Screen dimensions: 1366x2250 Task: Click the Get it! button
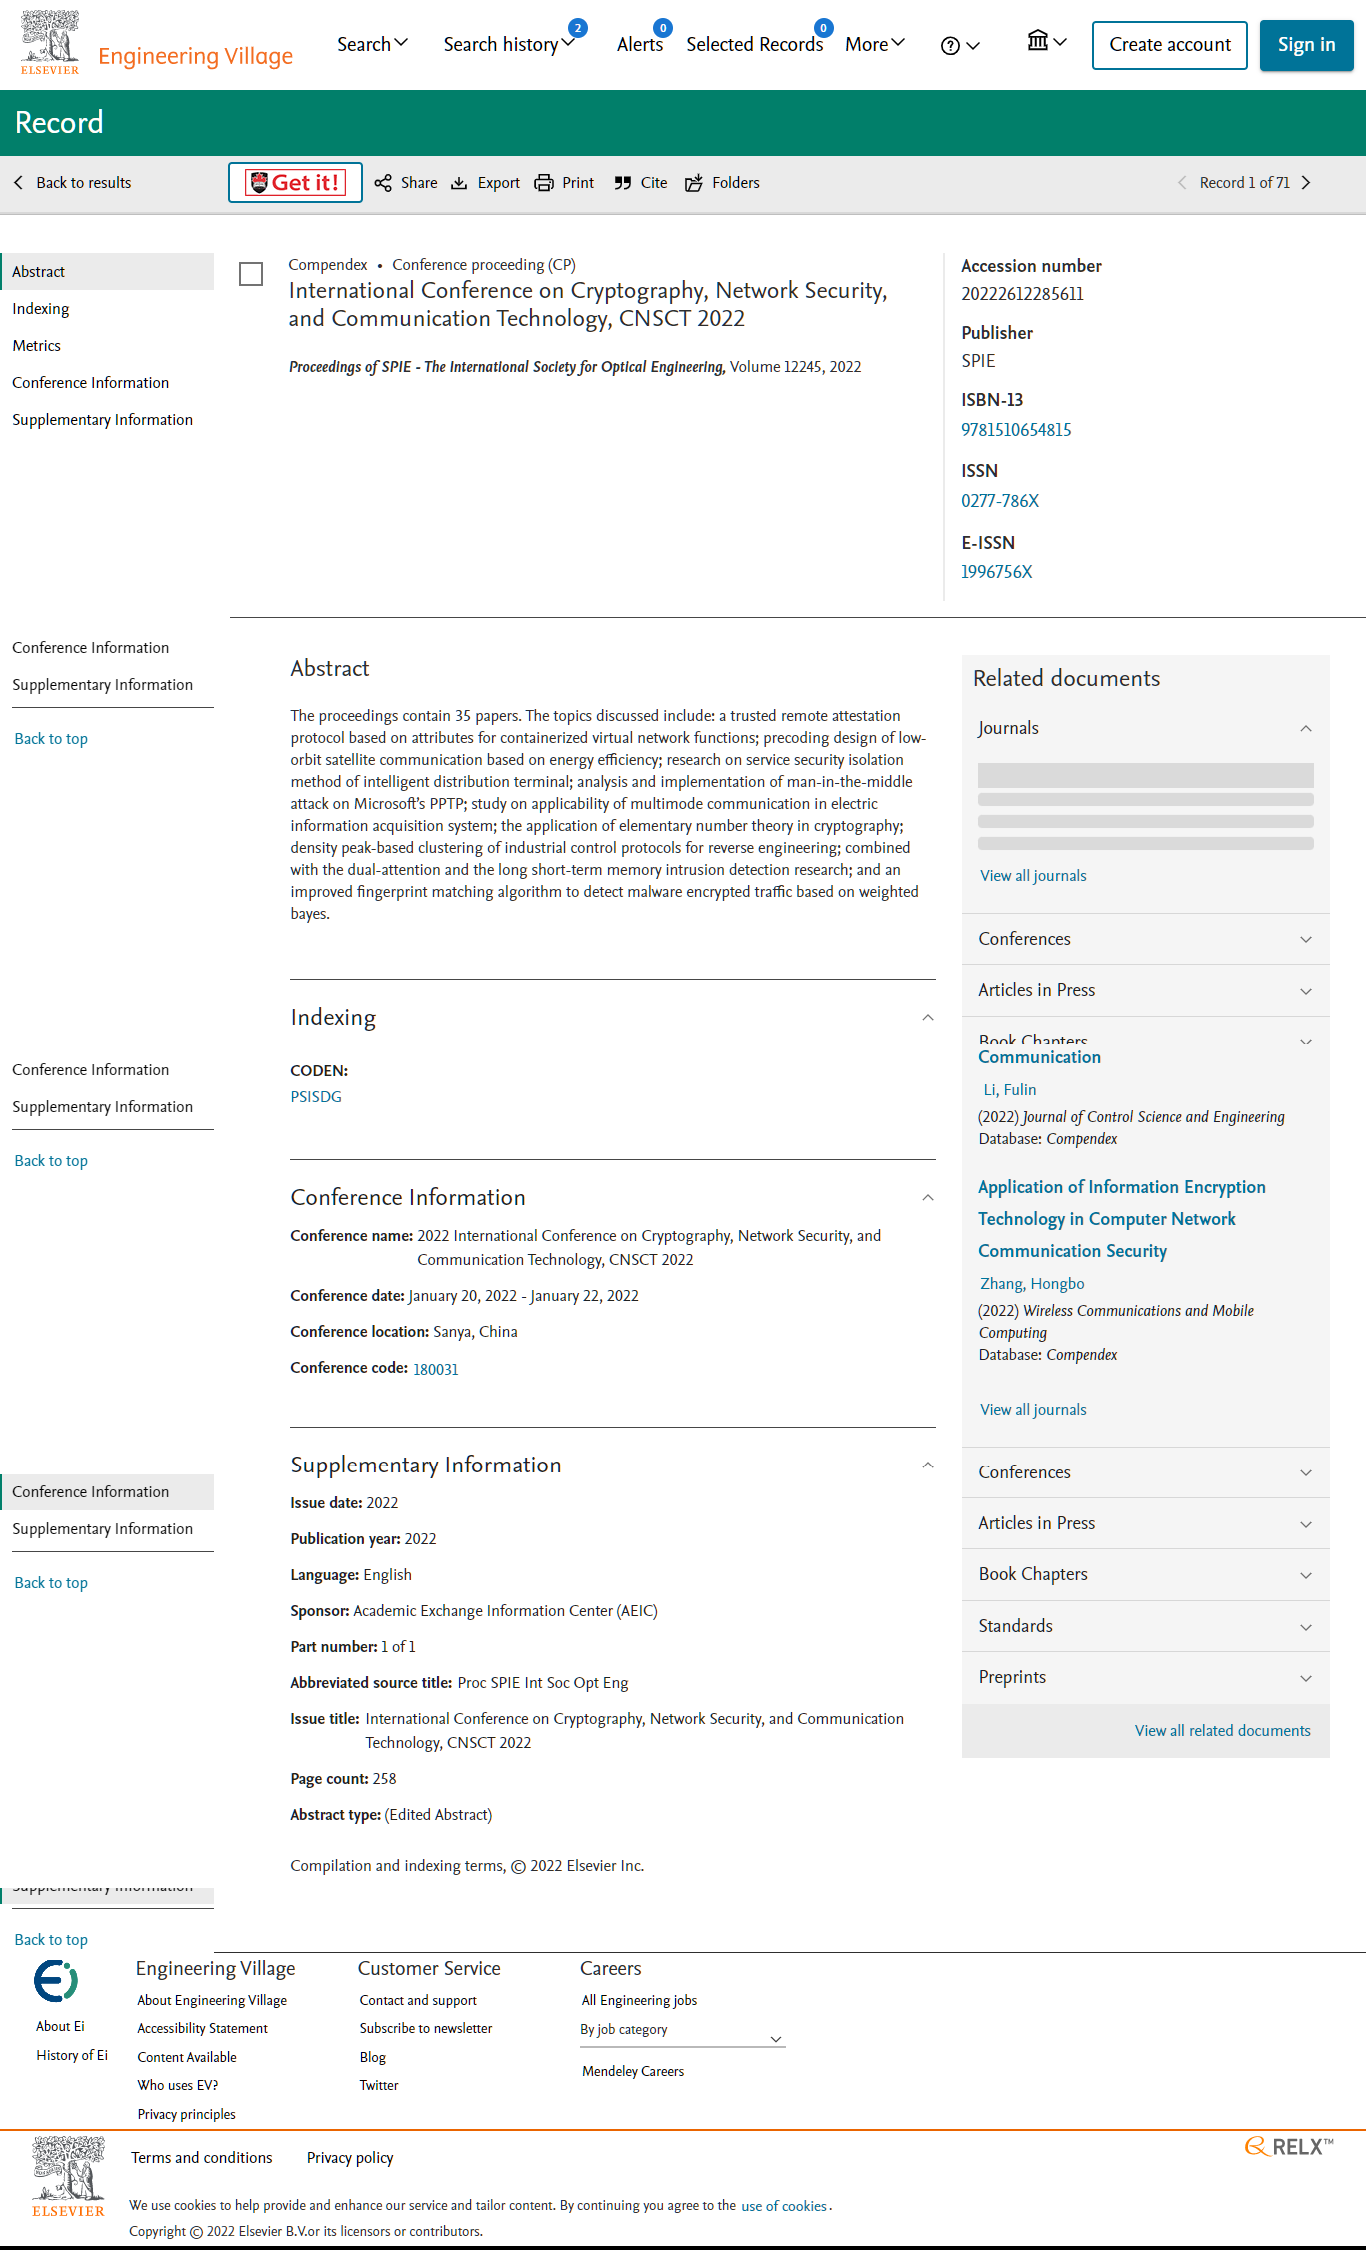(295, 183)
